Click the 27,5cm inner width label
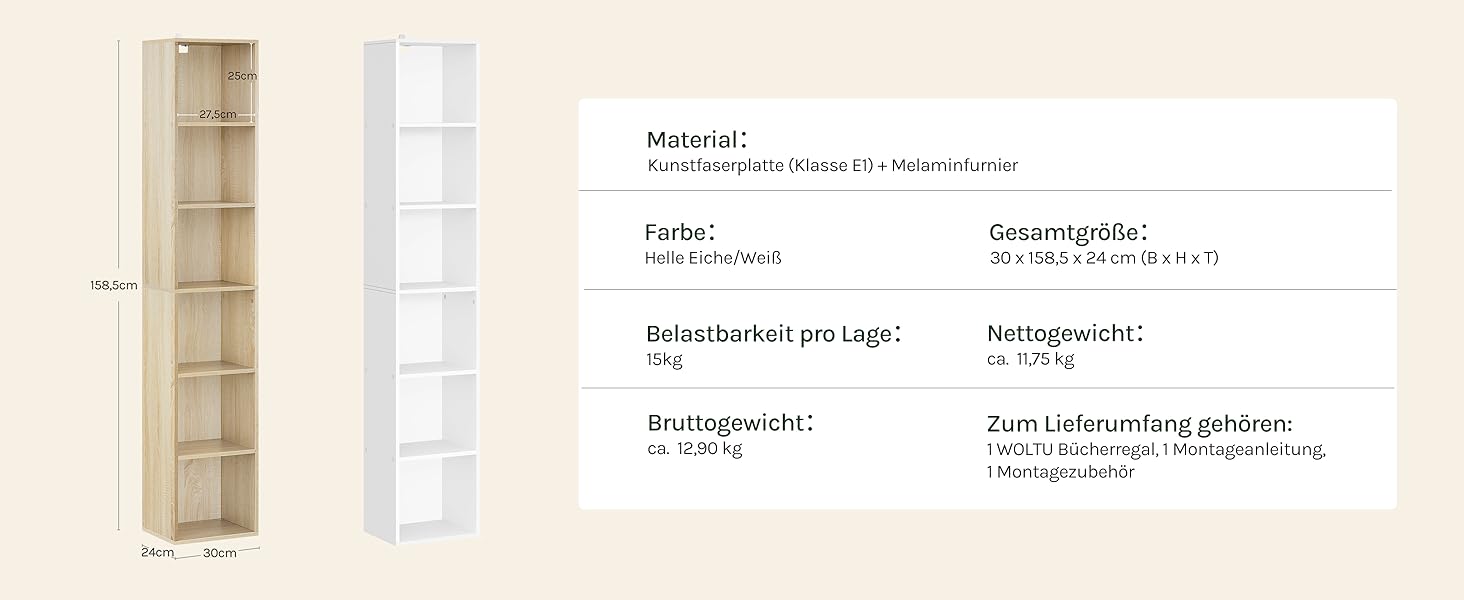Screen dimensions: 1464x600 click(218, 114)
